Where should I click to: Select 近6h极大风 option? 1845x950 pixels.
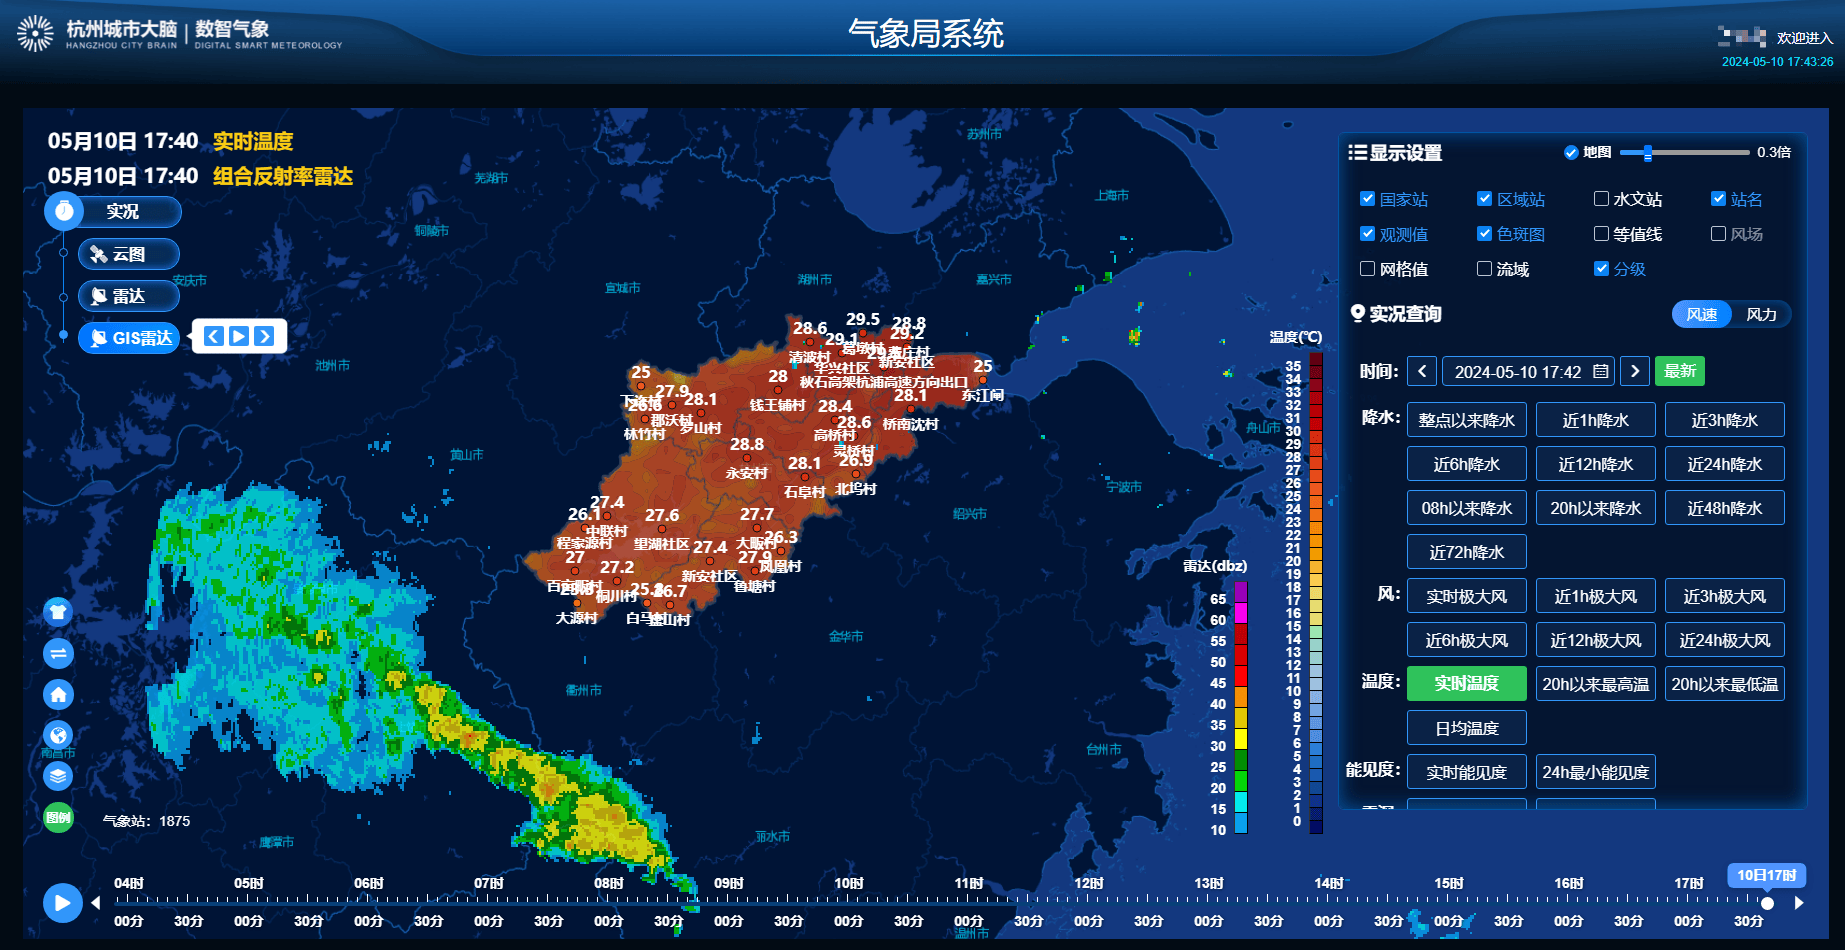coord(1467,640)
